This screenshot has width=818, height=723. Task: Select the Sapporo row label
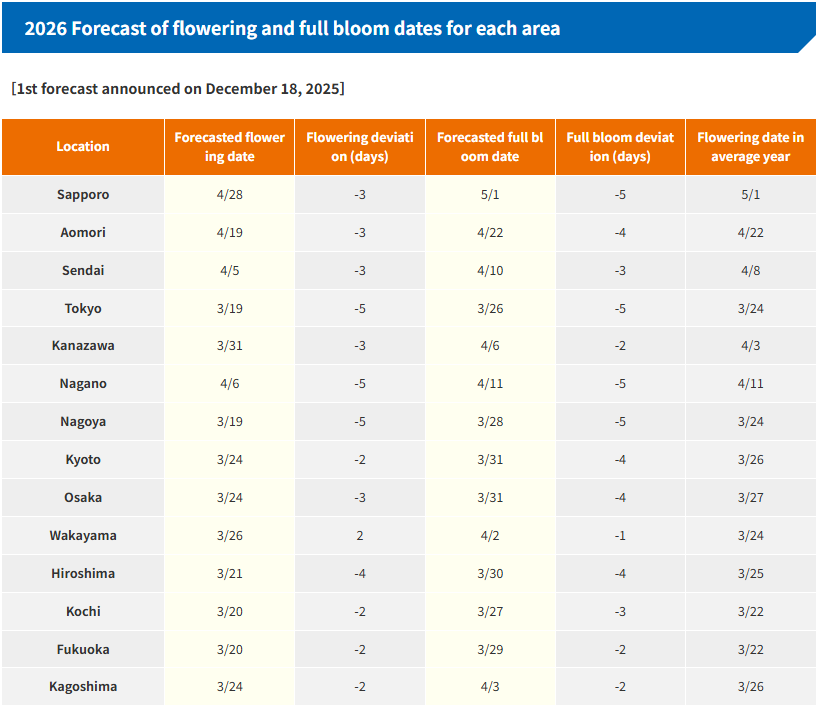(83, 195)
